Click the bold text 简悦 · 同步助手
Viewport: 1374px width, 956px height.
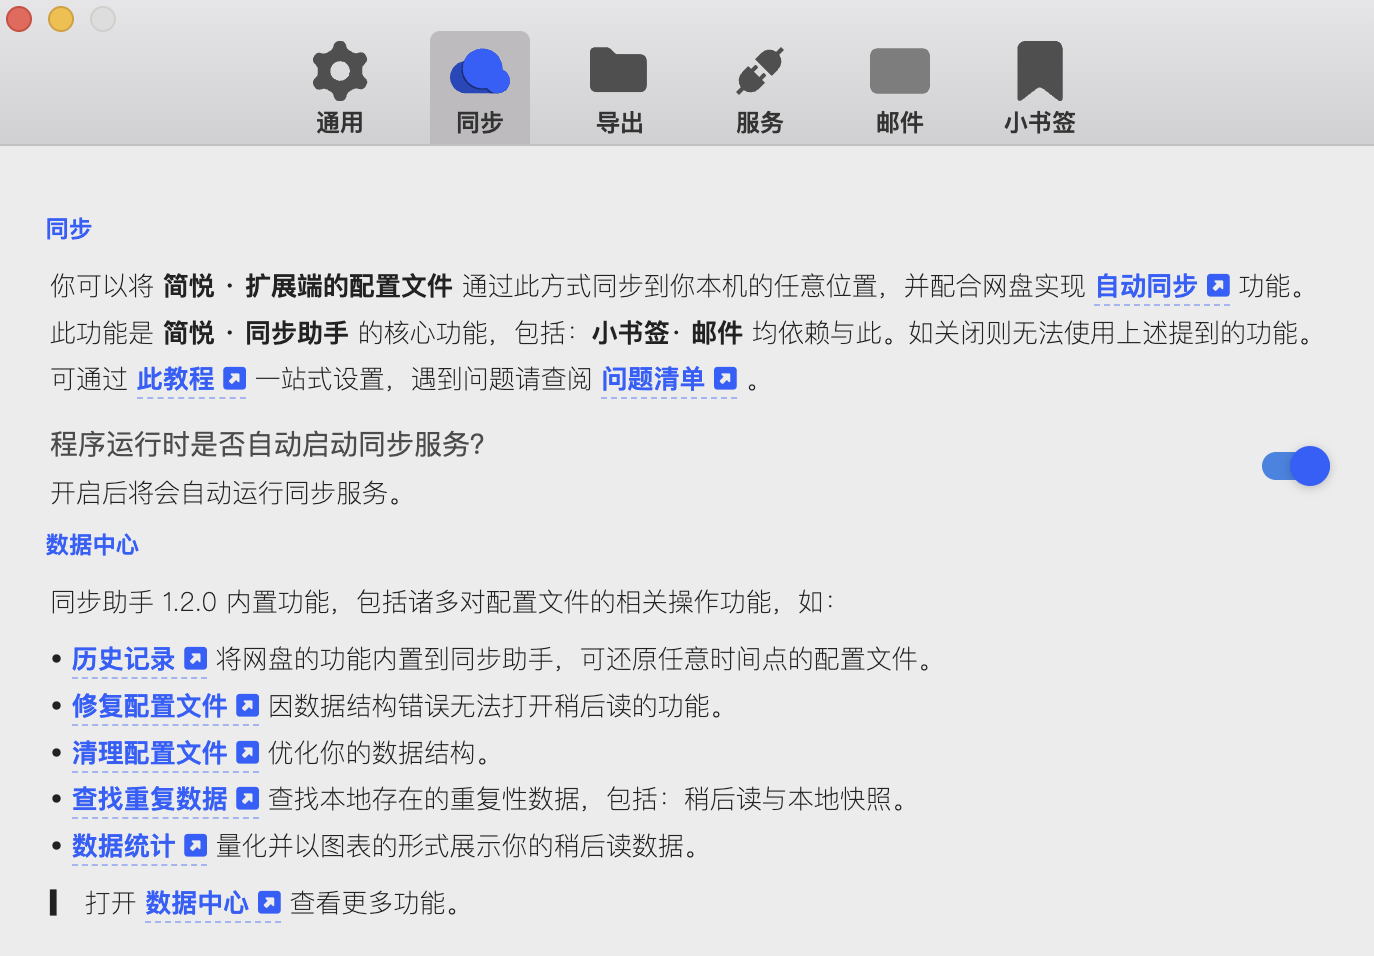click(x=256, y=333)
